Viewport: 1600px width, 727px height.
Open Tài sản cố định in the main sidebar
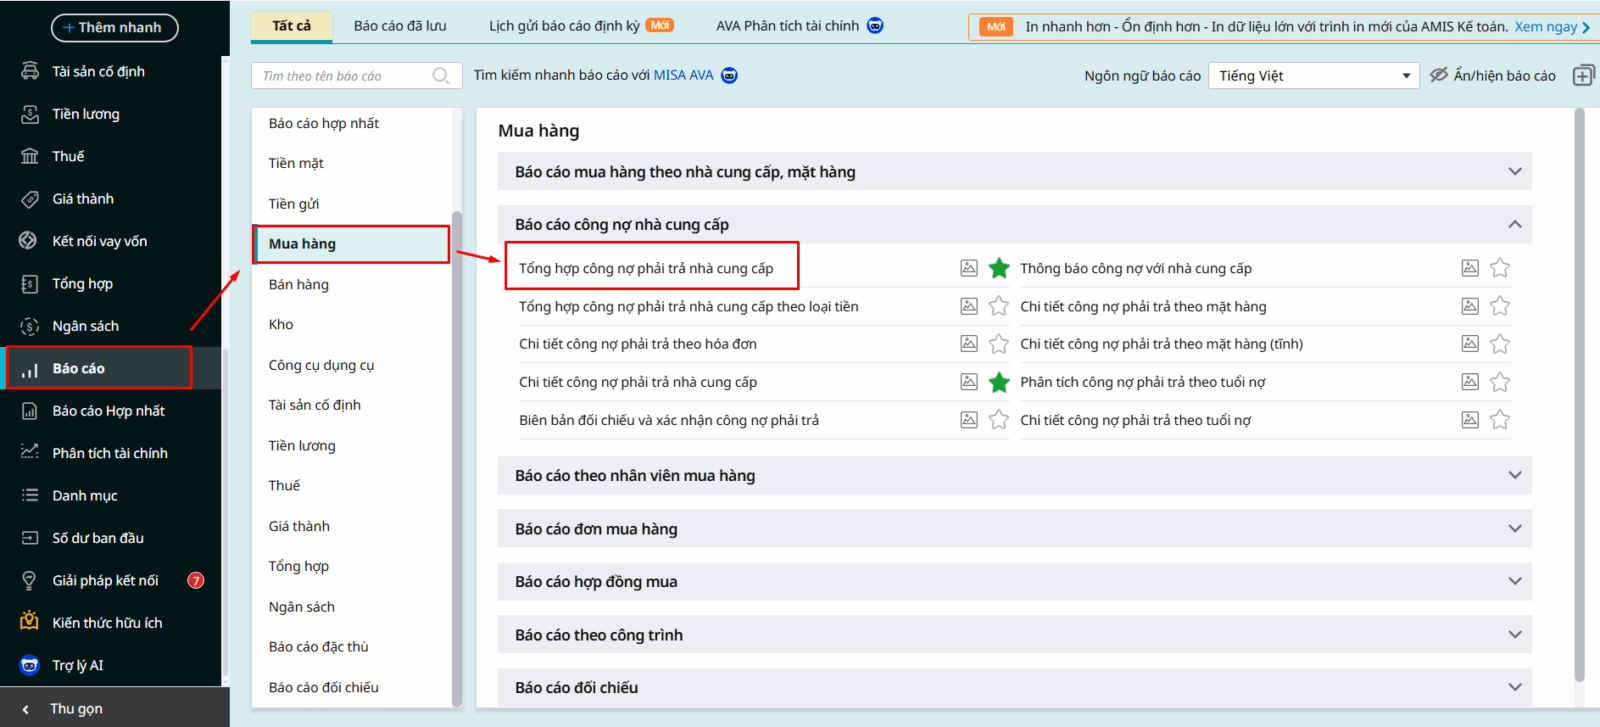(x=98, y=72)
